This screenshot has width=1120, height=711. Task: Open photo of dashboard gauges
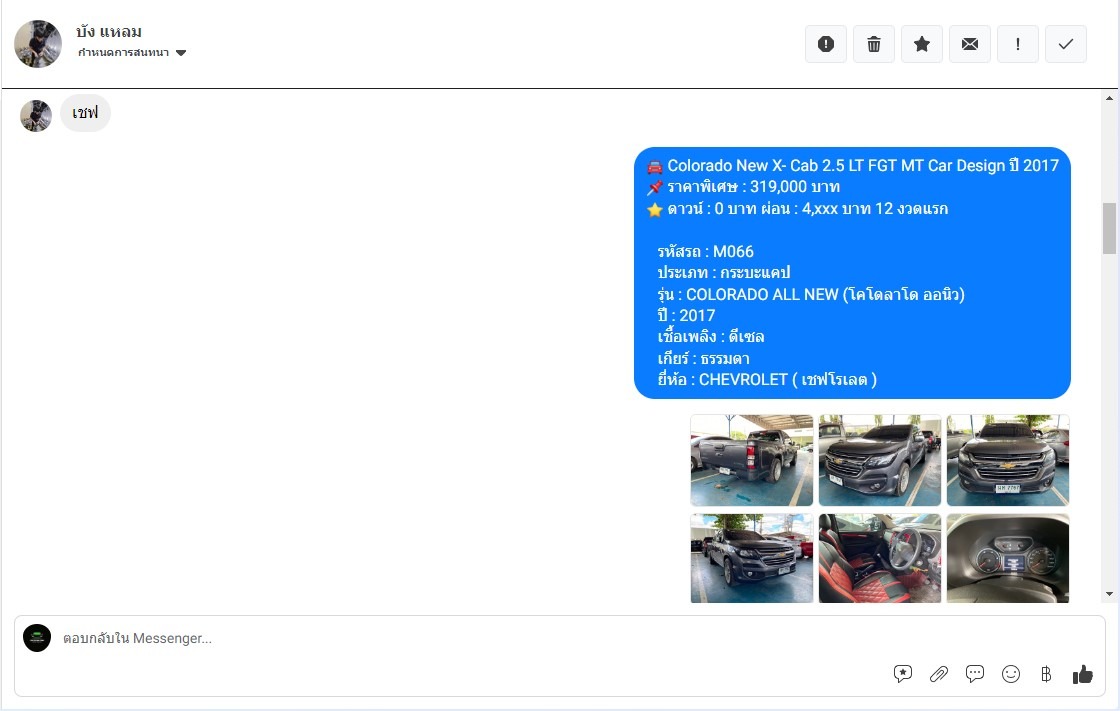(1008, 558)
